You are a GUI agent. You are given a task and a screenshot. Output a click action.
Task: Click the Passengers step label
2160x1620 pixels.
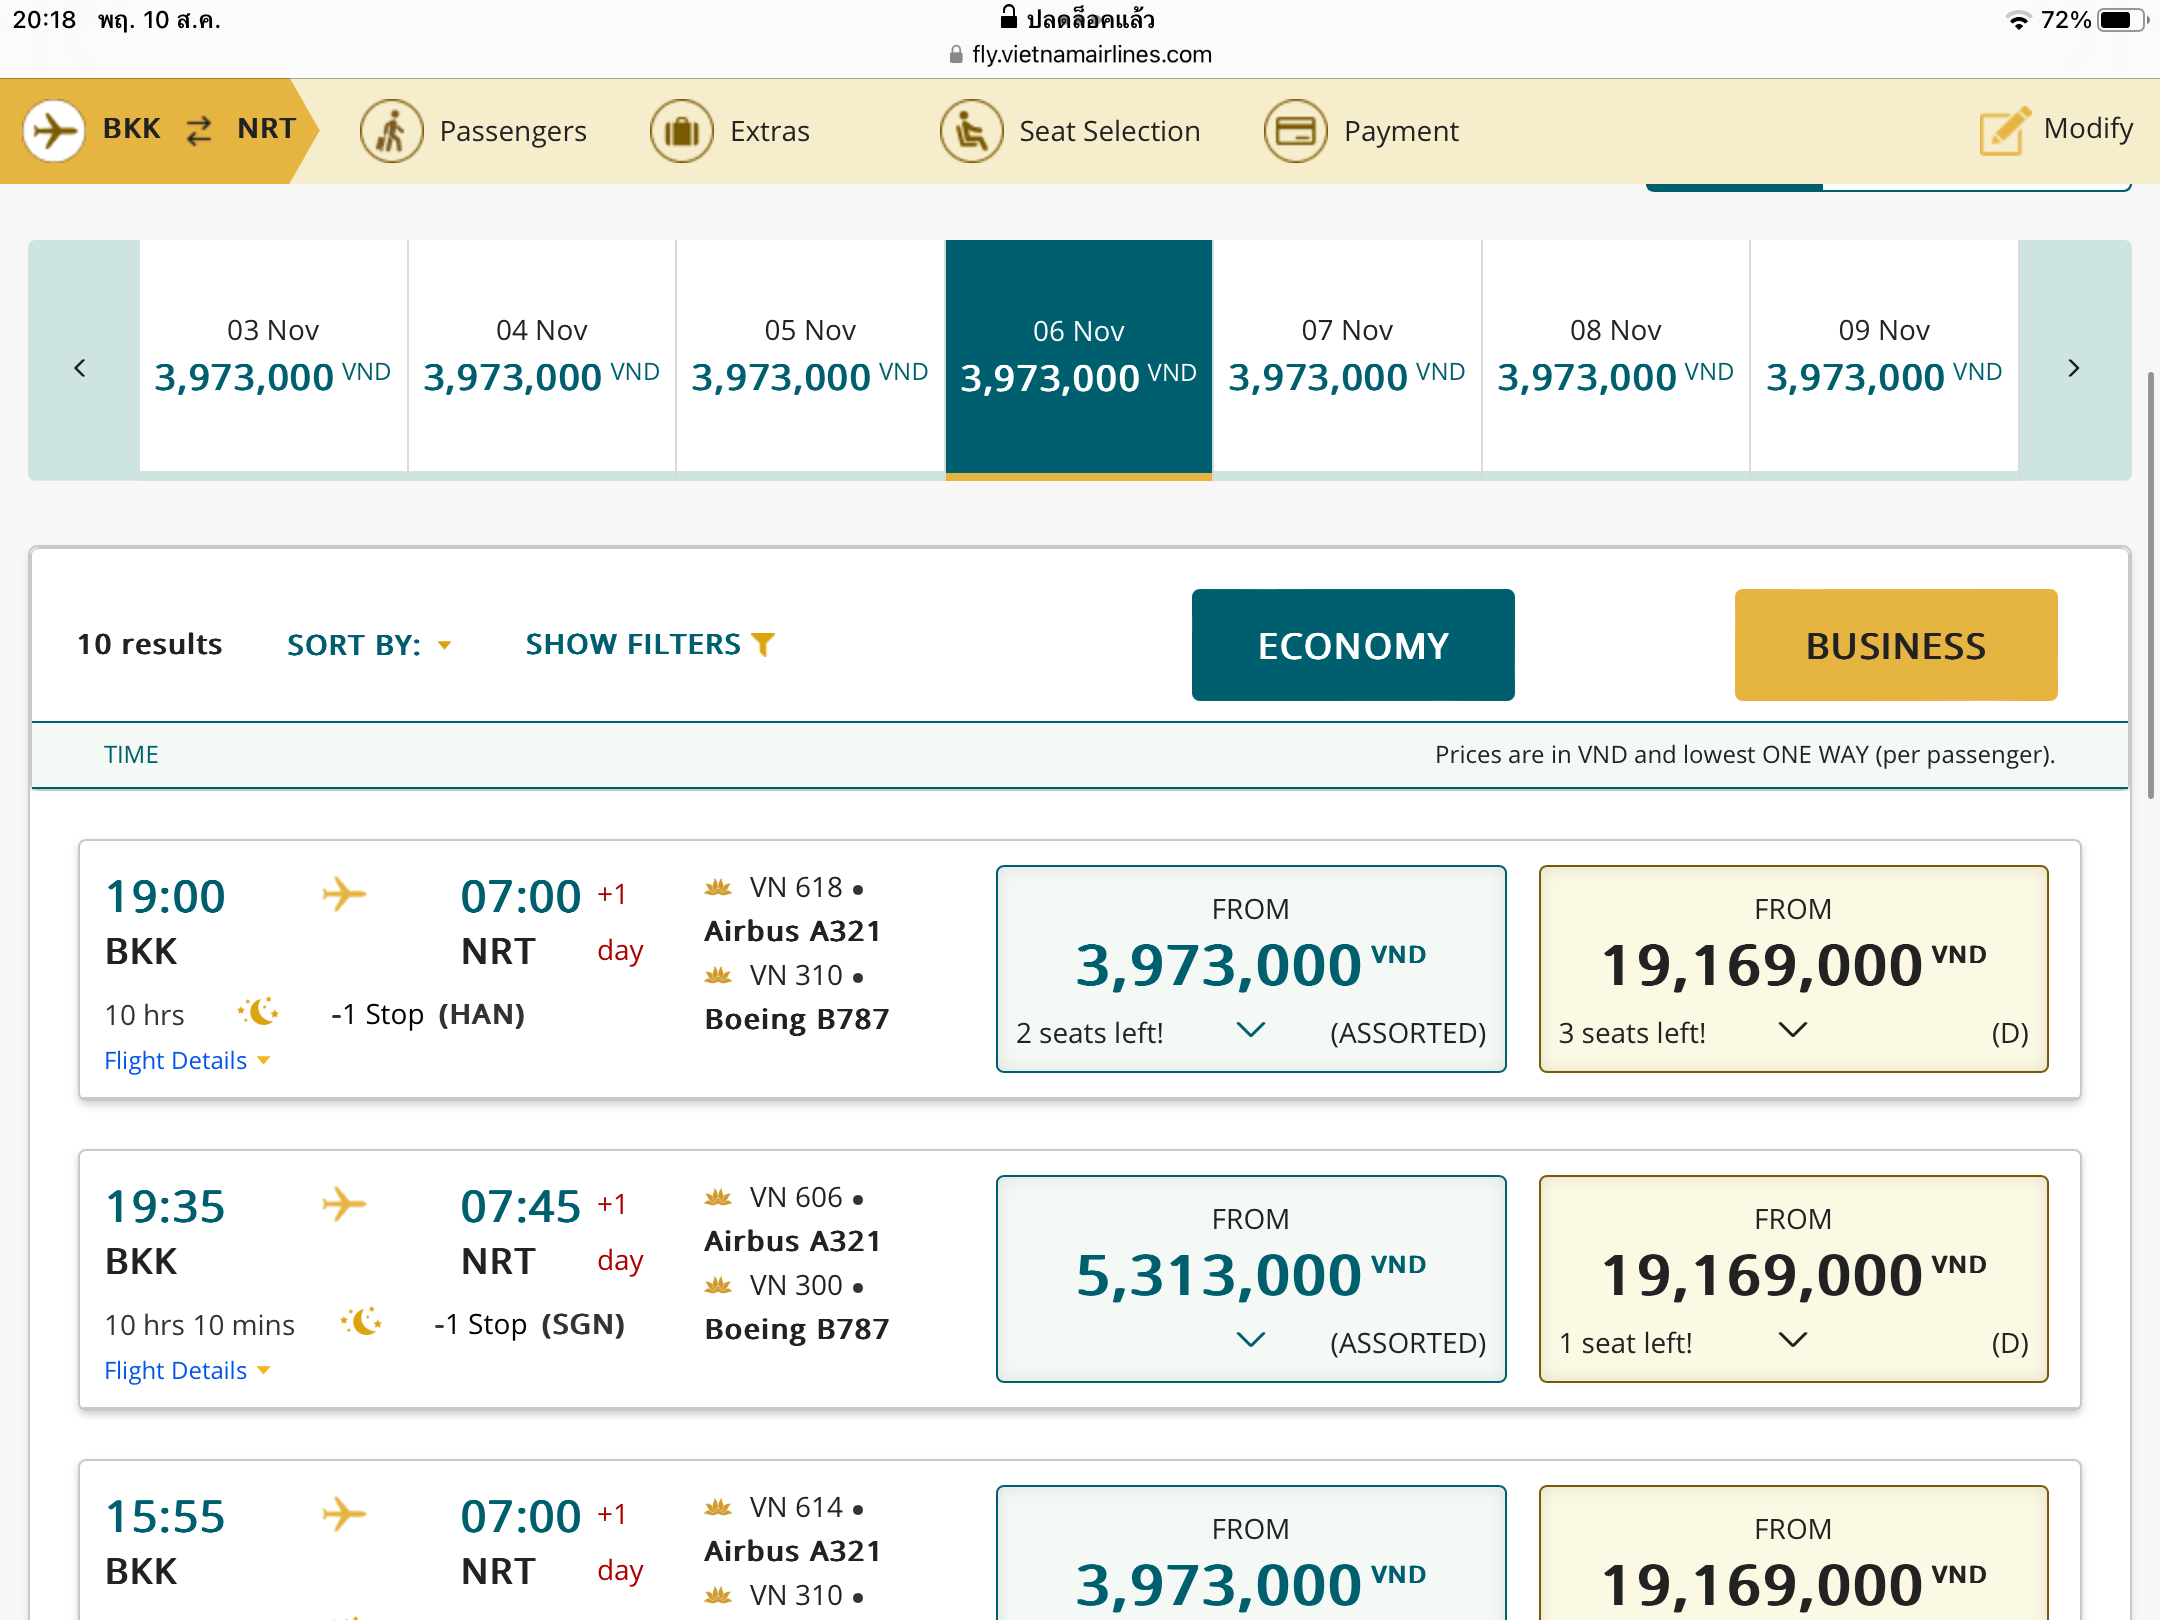(513, 131)
